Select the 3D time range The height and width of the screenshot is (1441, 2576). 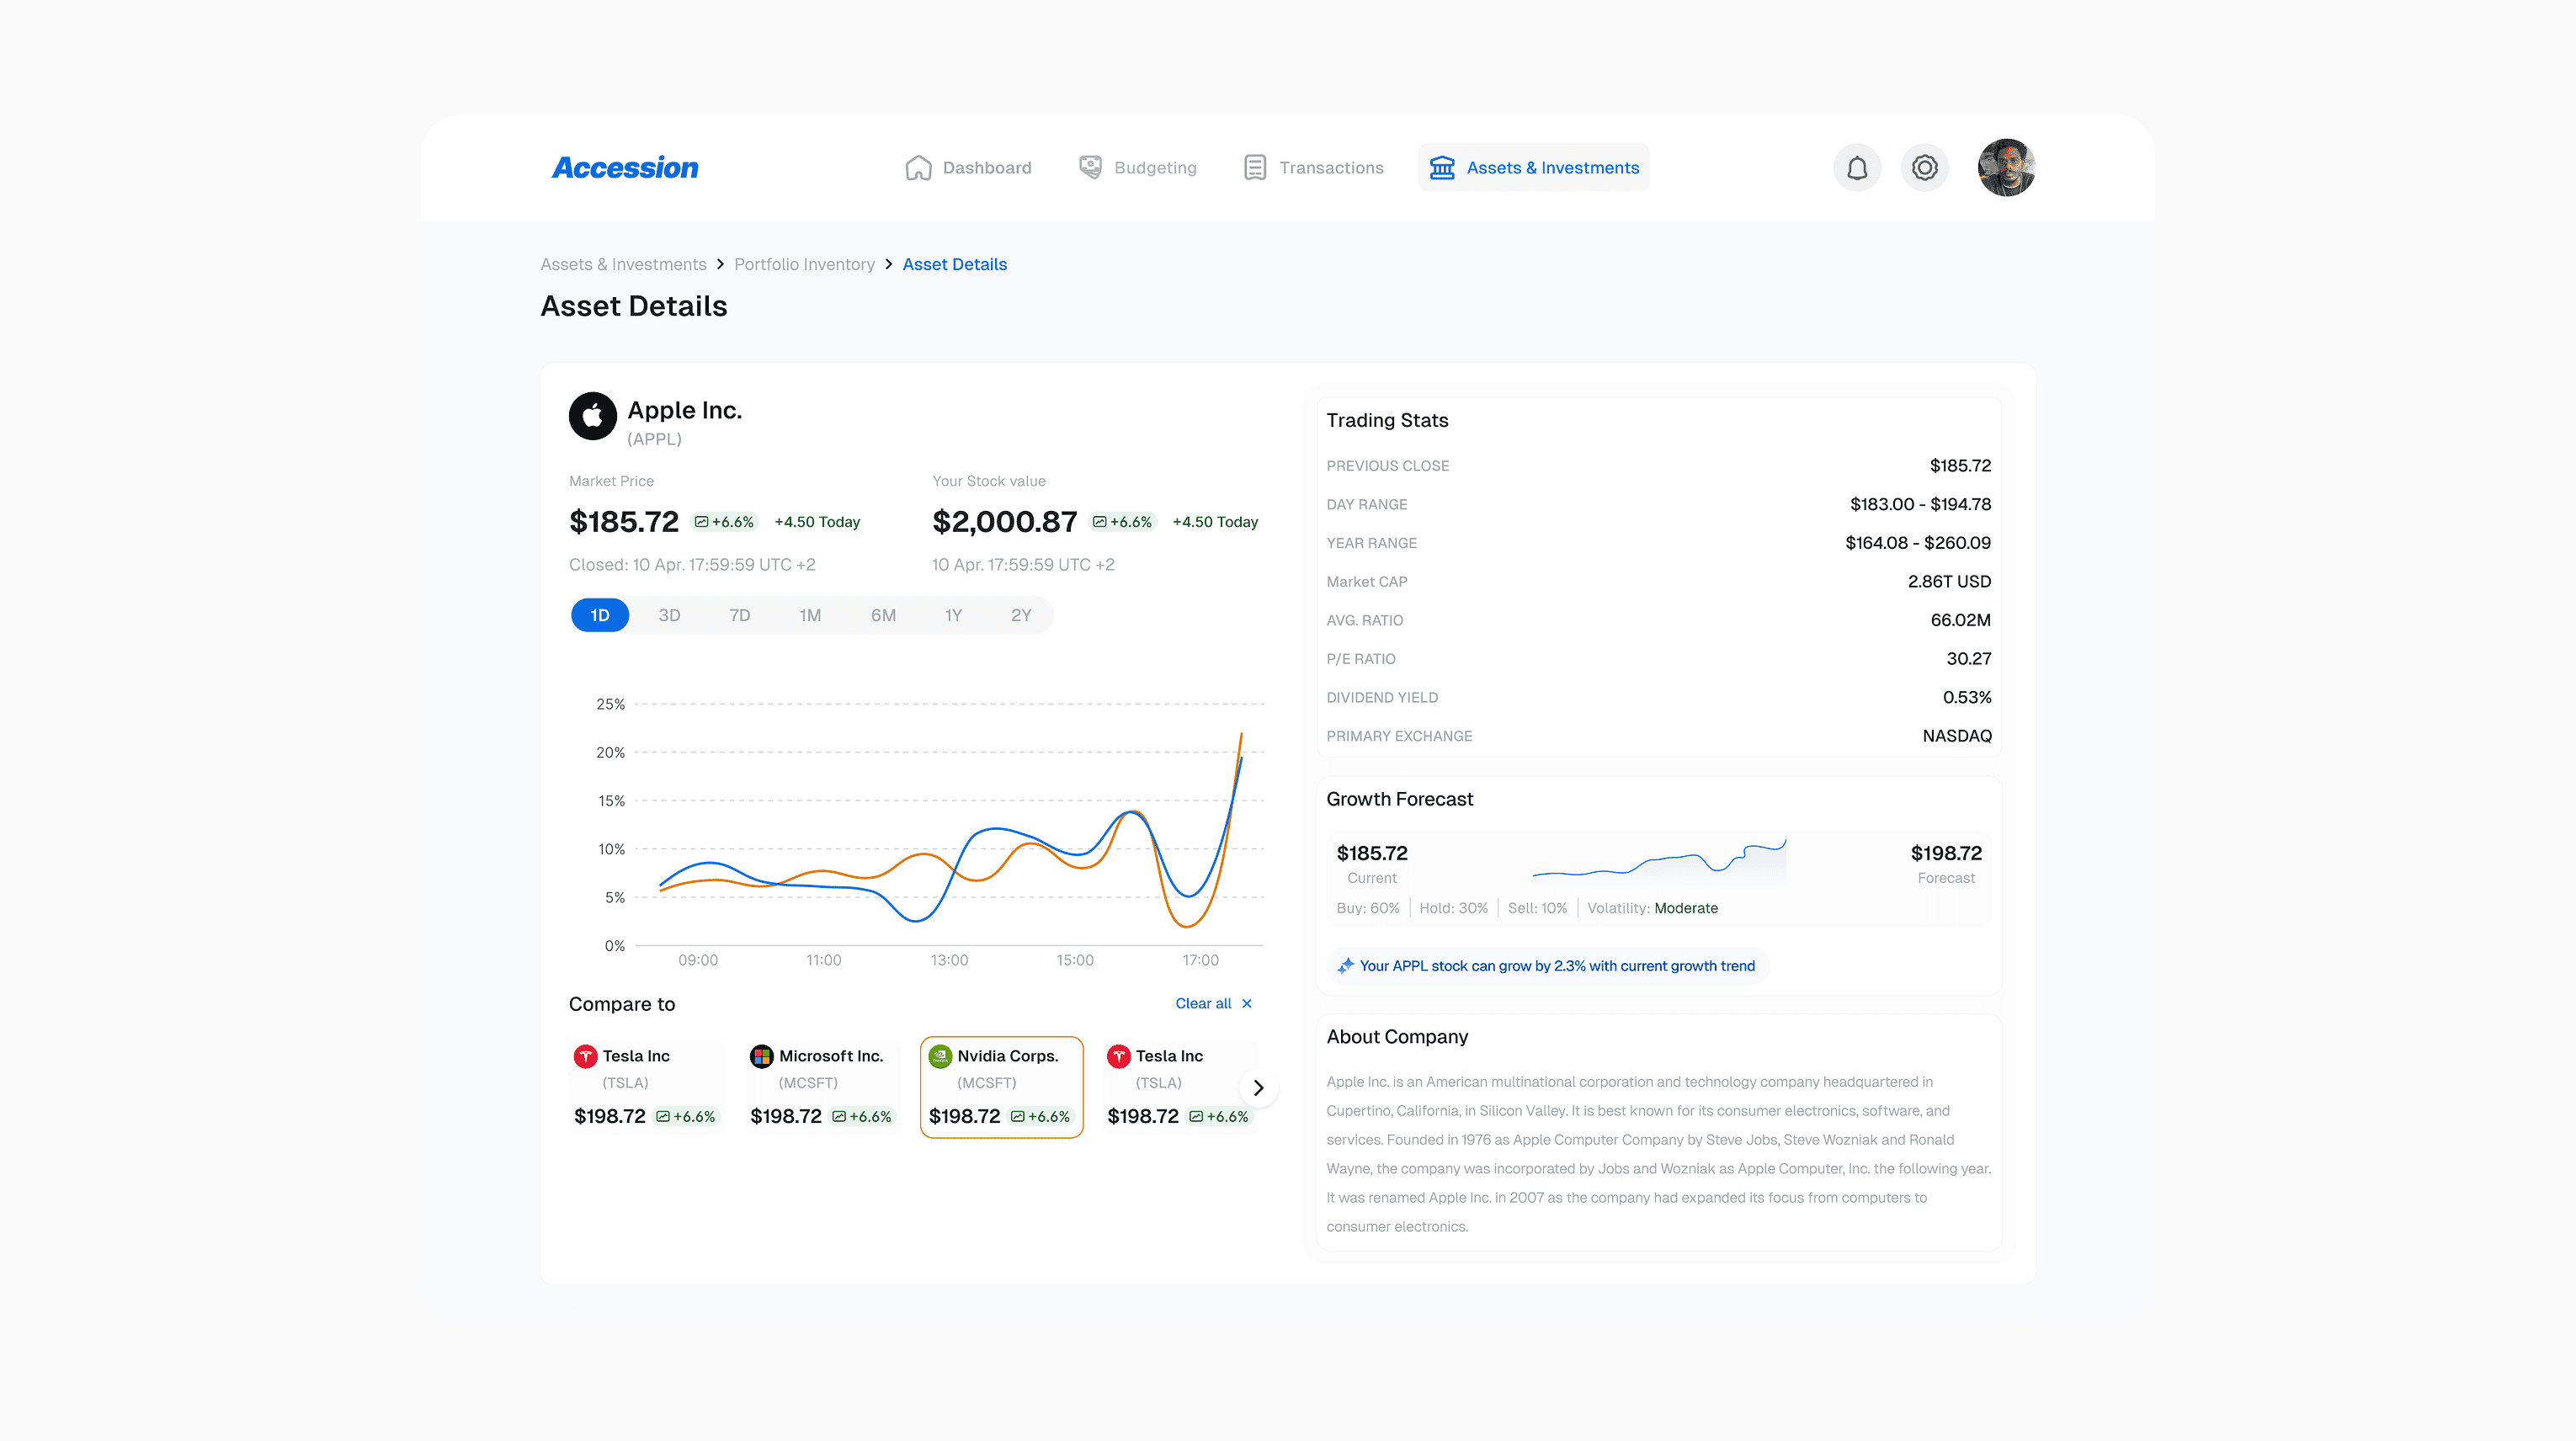pos(669,615)
